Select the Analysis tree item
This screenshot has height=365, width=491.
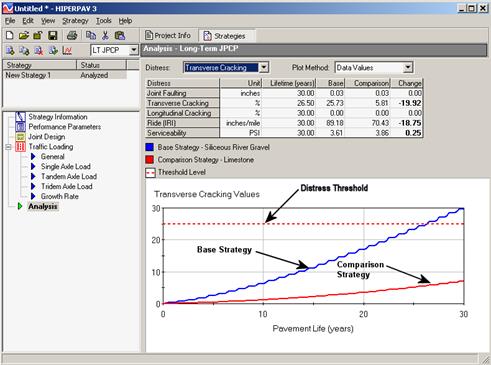[x=43, y=206]
